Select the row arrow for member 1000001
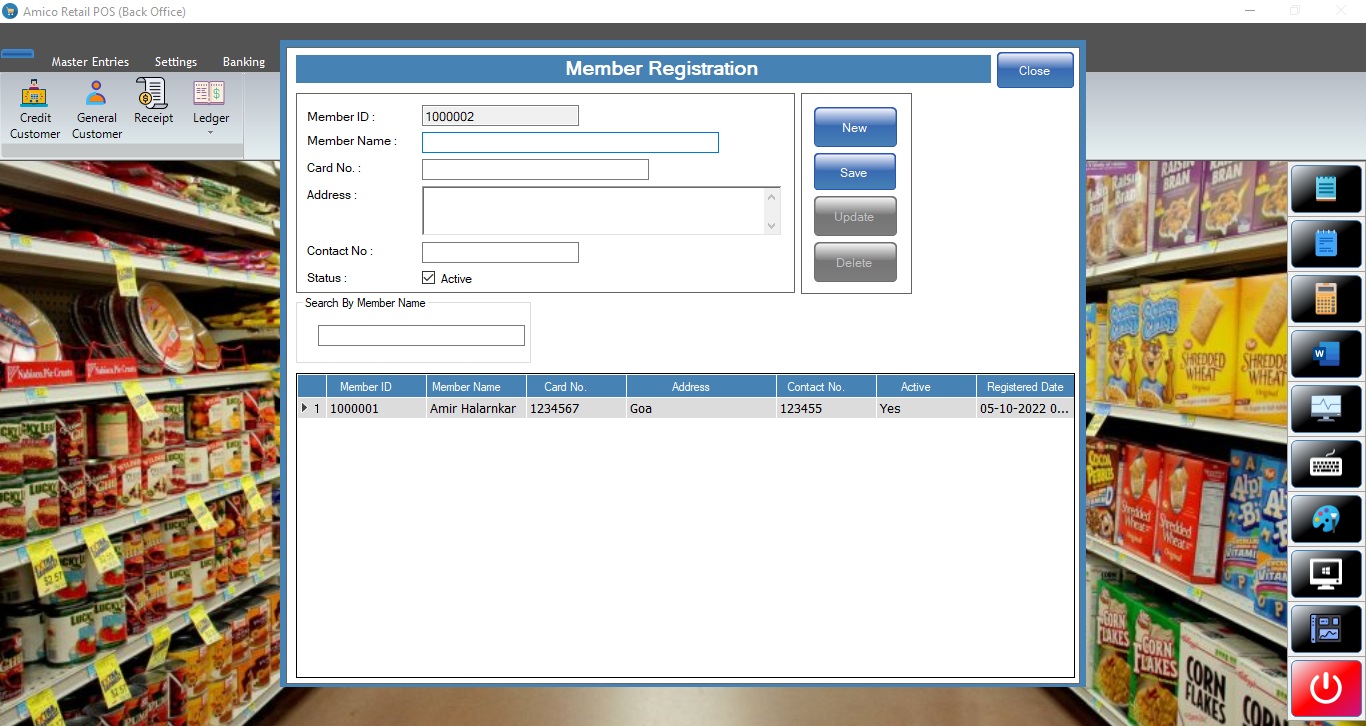 click(305, 408)
